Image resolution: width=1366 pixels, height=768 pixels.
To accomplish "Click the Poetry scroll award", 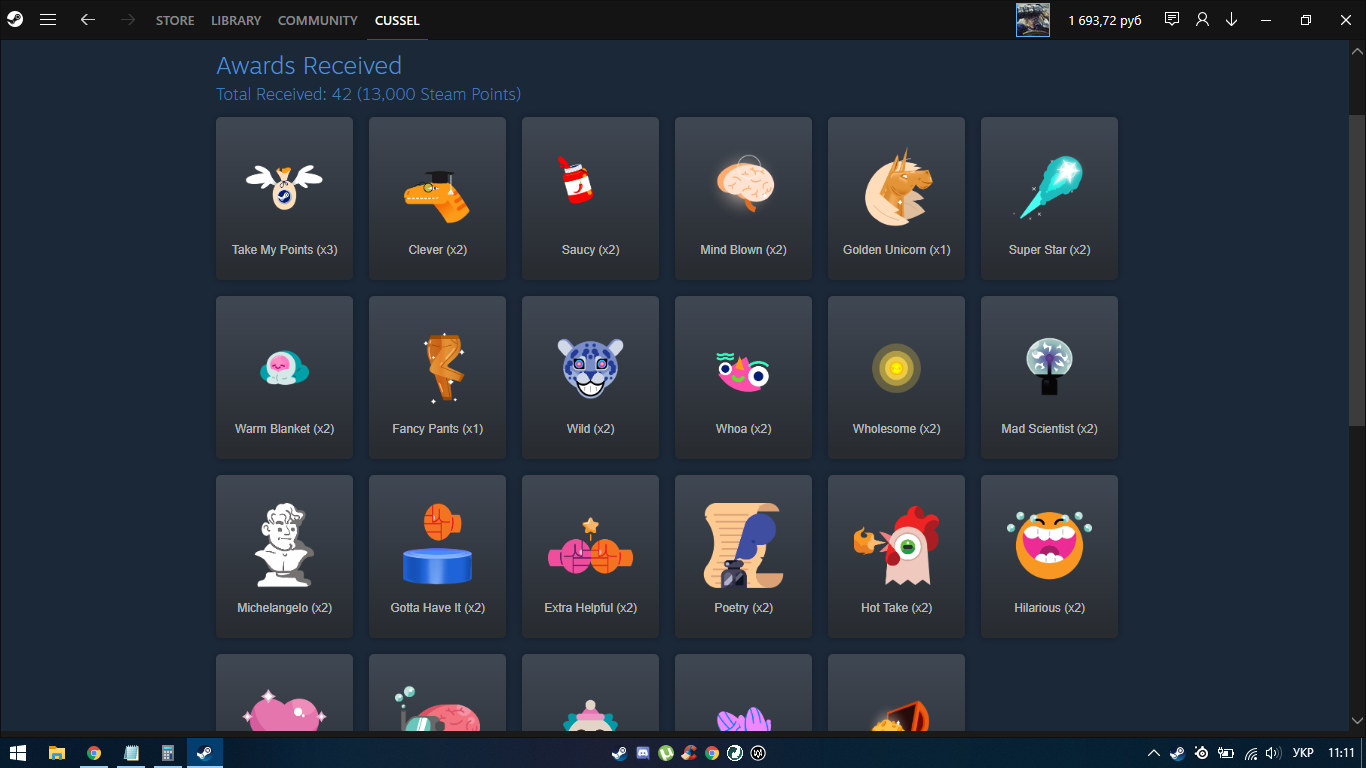I will [744, 556].
